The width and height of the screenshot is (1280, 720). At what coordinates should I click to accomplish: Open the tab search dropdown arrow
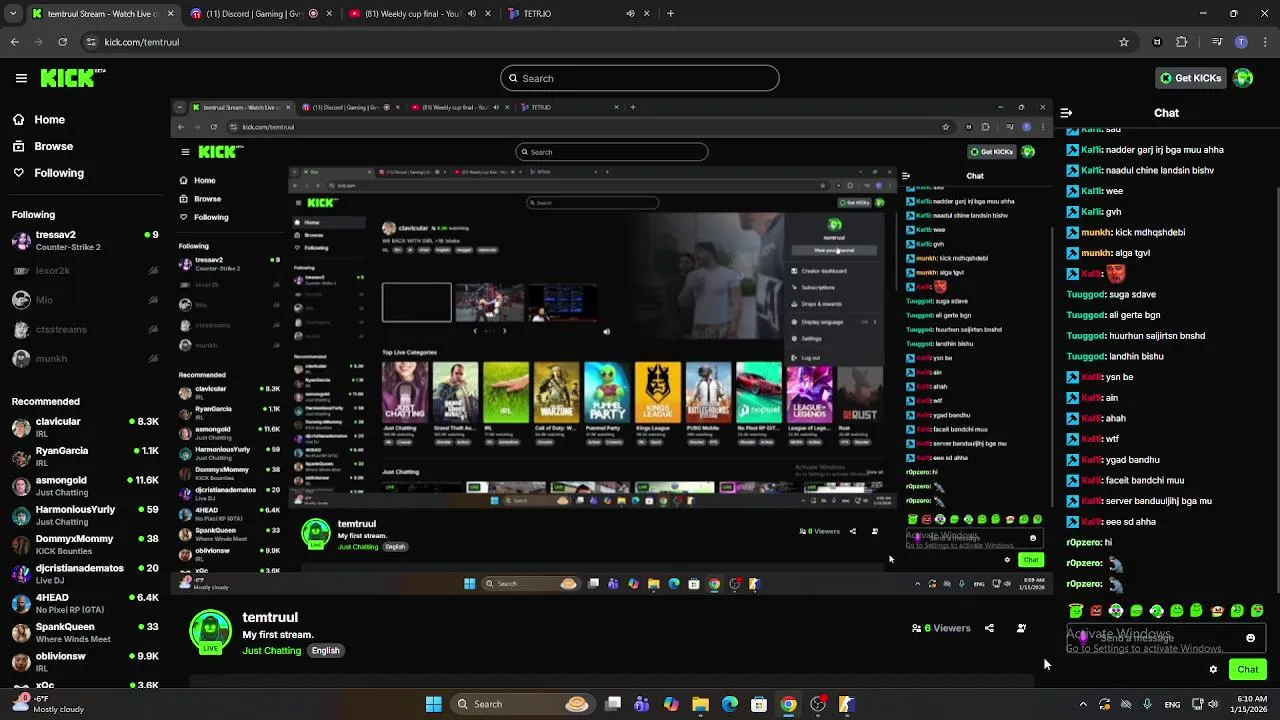point(12,14)
